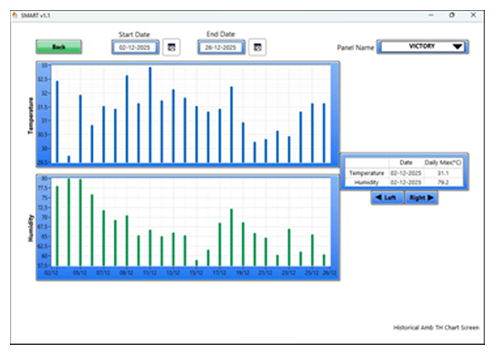500x364 pixels.
Task: Click the 02/12 x-axis label
Action: click(51, 273)
